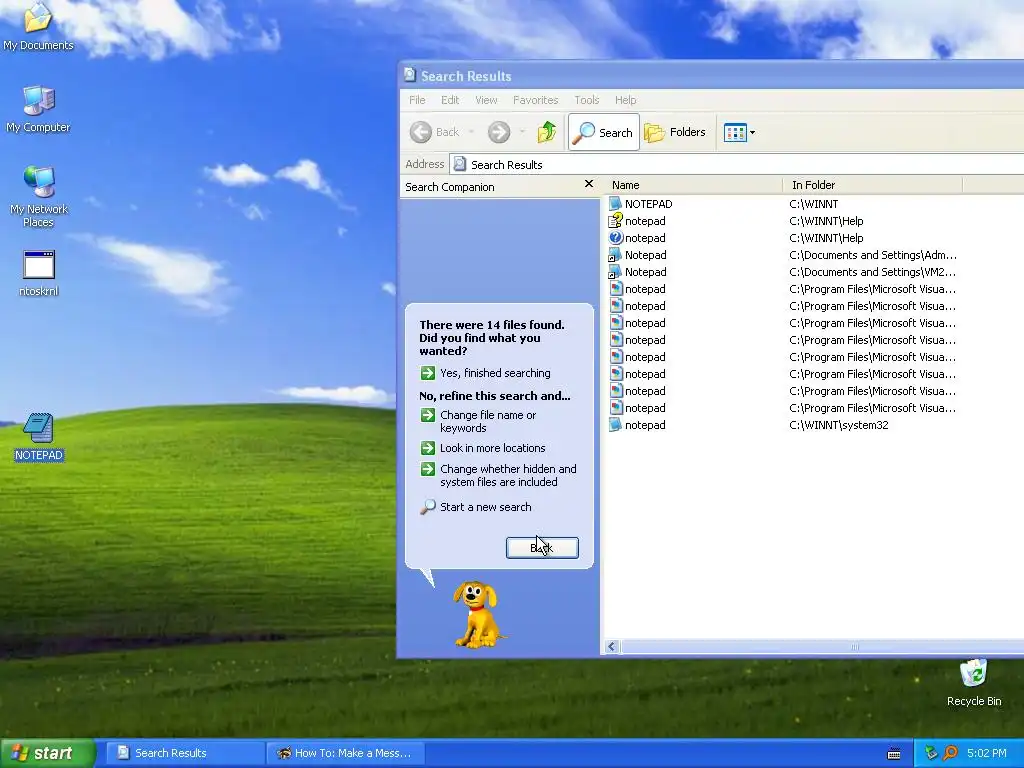Image resolution: width=1024 pixels, height=768 pixels.
Task: Open the Tools menu
Action: pos(586,100)
